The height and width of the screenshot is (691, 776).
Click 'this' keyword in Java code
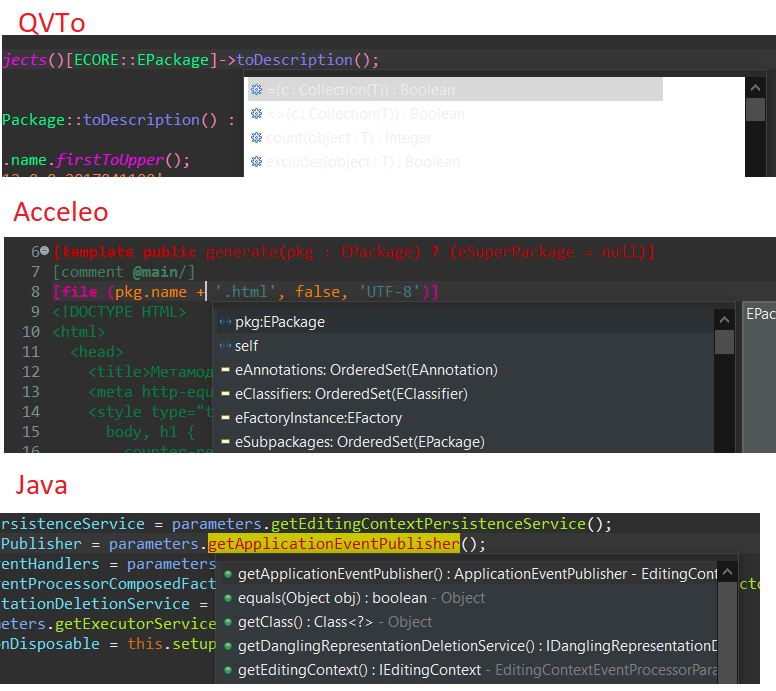coord(145,643)
